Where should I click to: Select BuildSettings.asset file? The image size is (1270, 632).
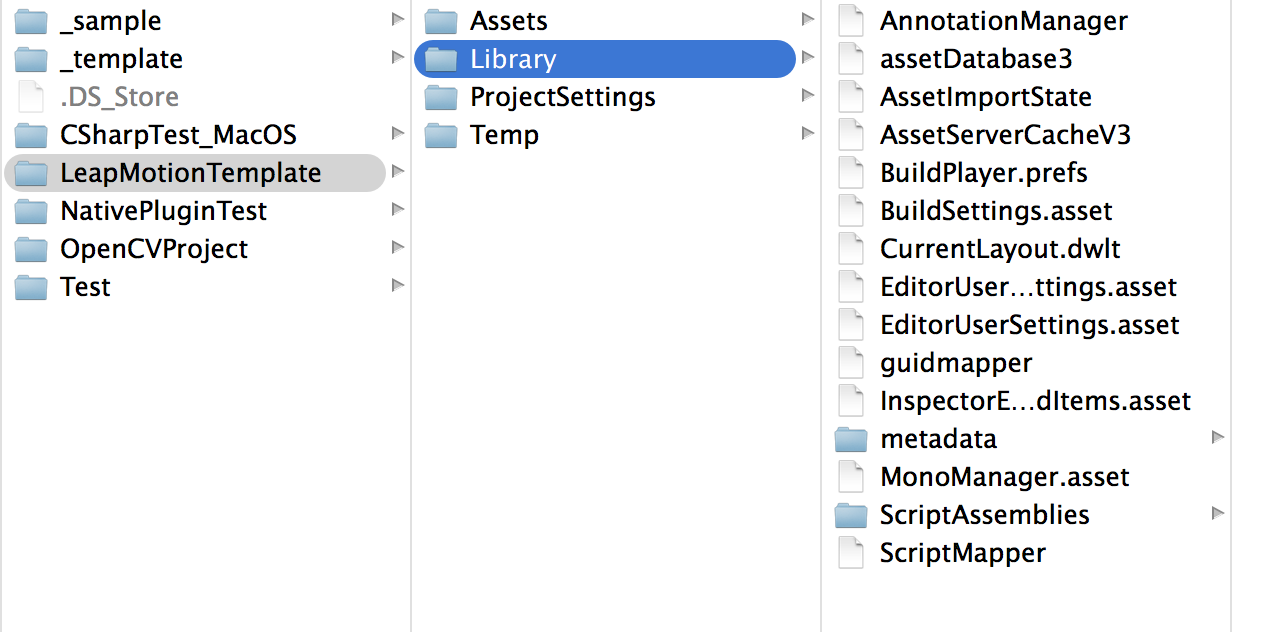coord(1025,211)
